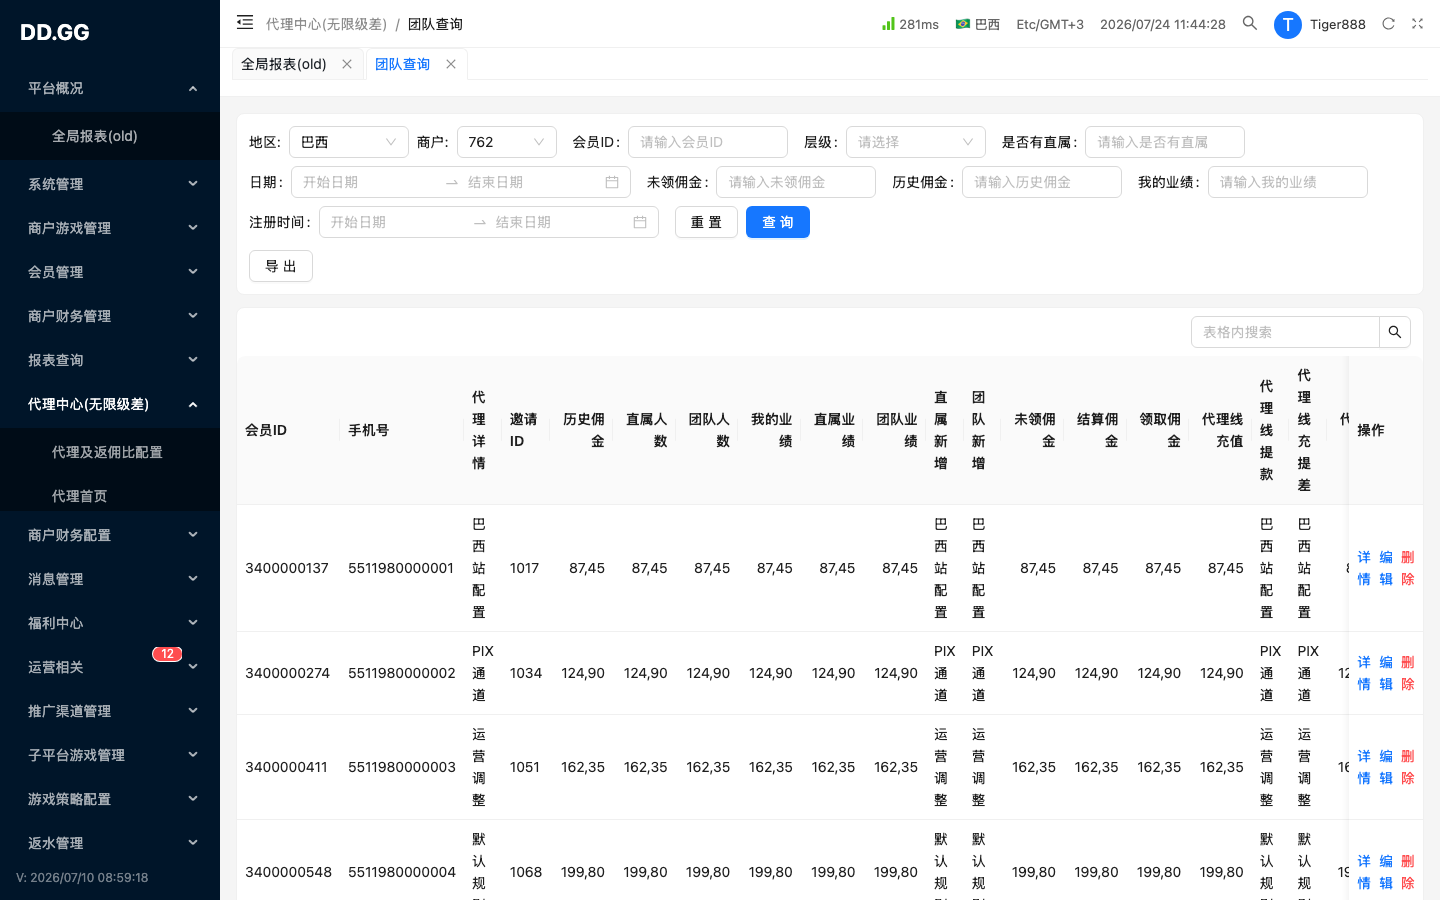
Task: Collapse the 代理中心(无限级差) menu
Action: tap(110, 404)
